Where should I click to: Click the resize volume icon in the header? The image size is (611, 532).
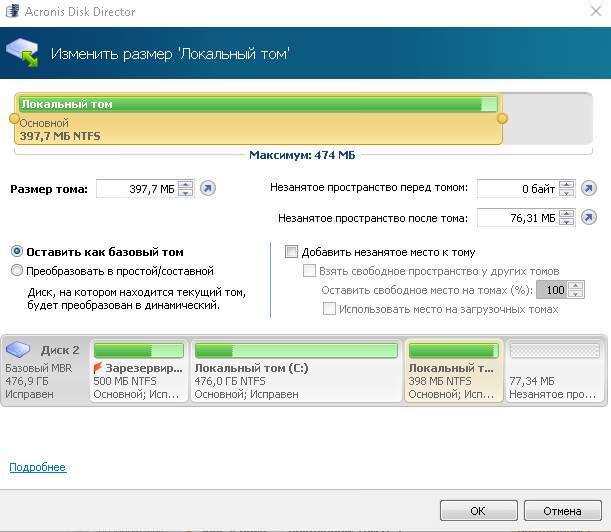[x=23, y=52]
